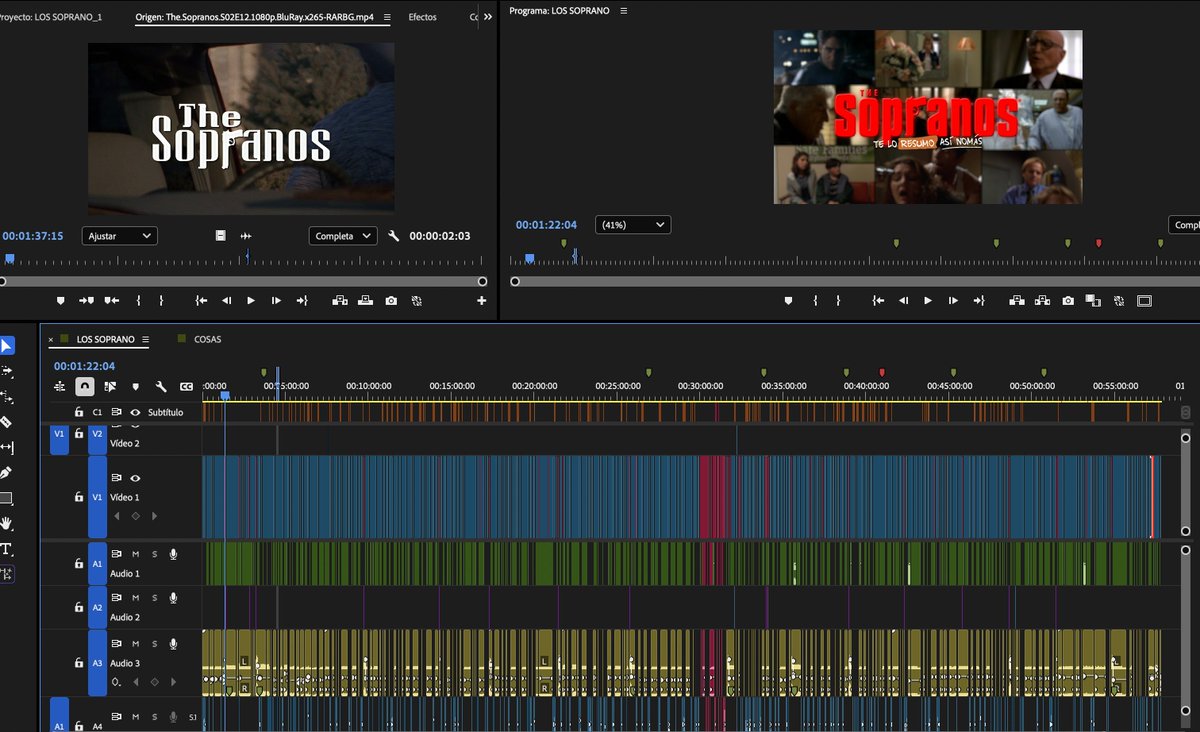Step forward one frame in Source monitor

coord(276,300)
